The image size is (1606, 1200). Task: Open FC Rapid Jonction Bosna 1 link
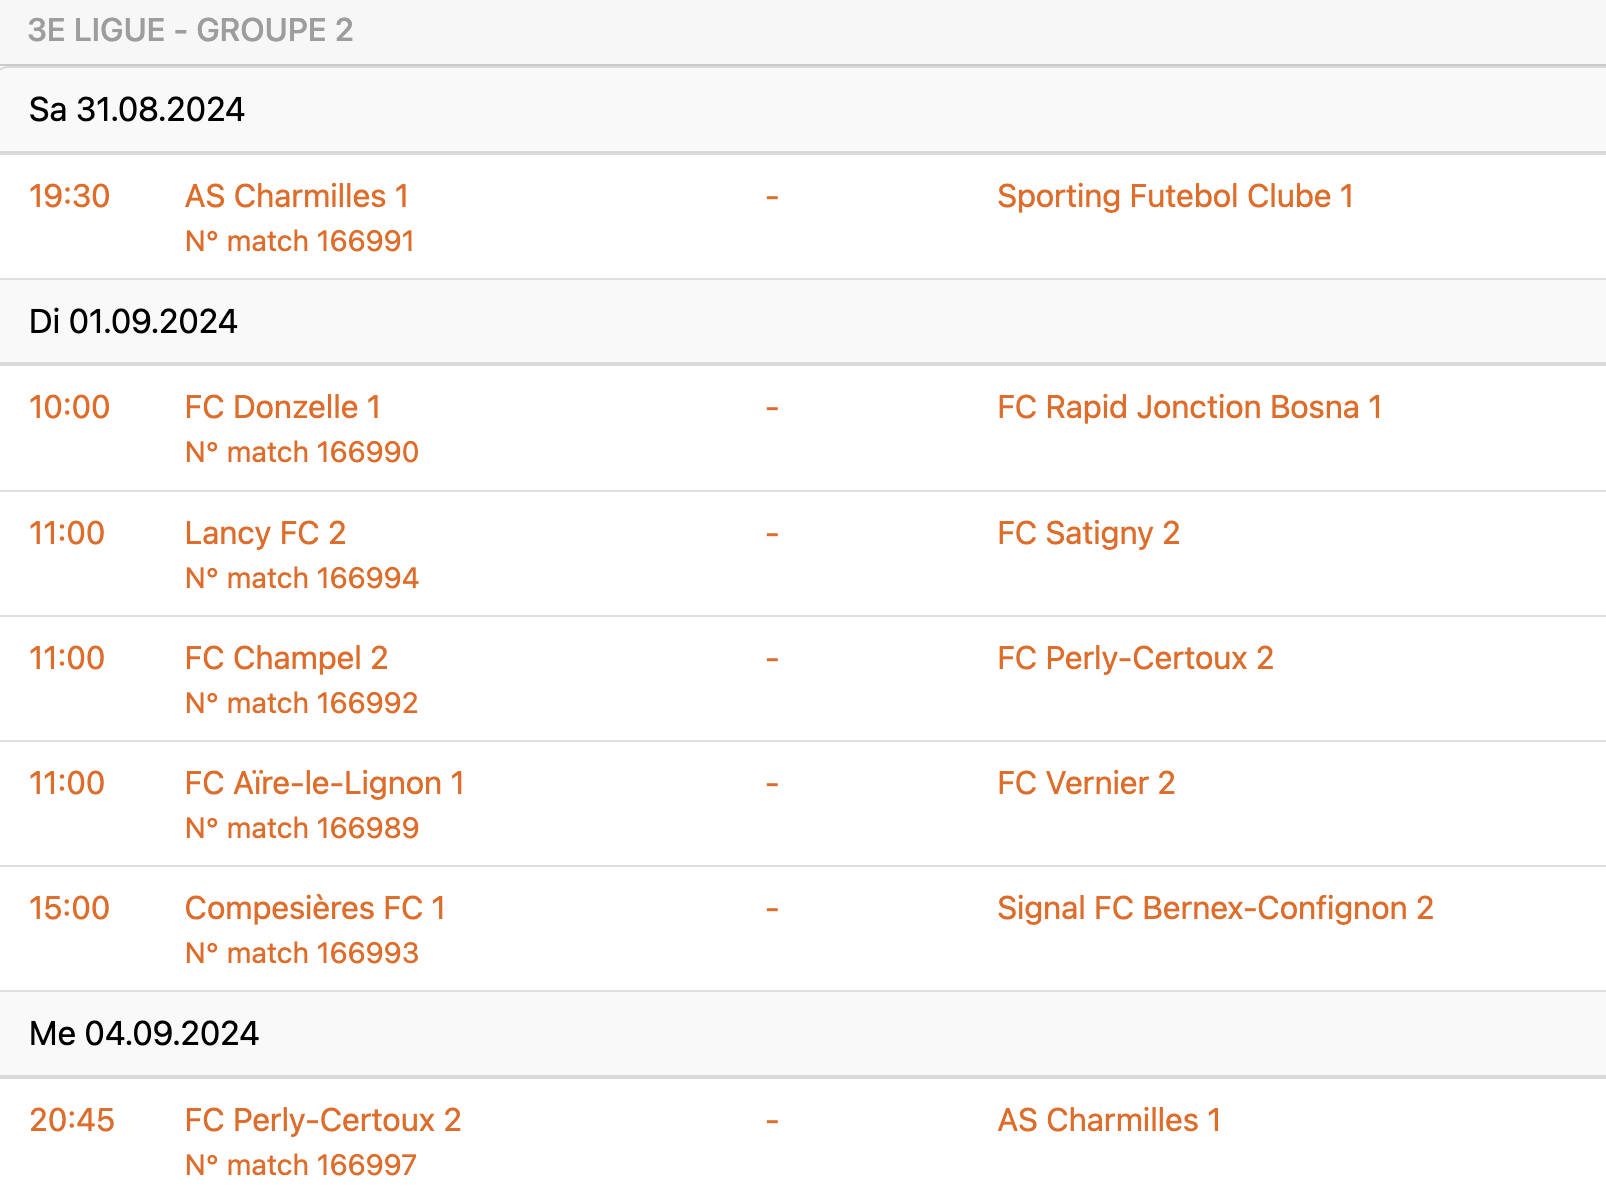click(x=1189, y=407)
